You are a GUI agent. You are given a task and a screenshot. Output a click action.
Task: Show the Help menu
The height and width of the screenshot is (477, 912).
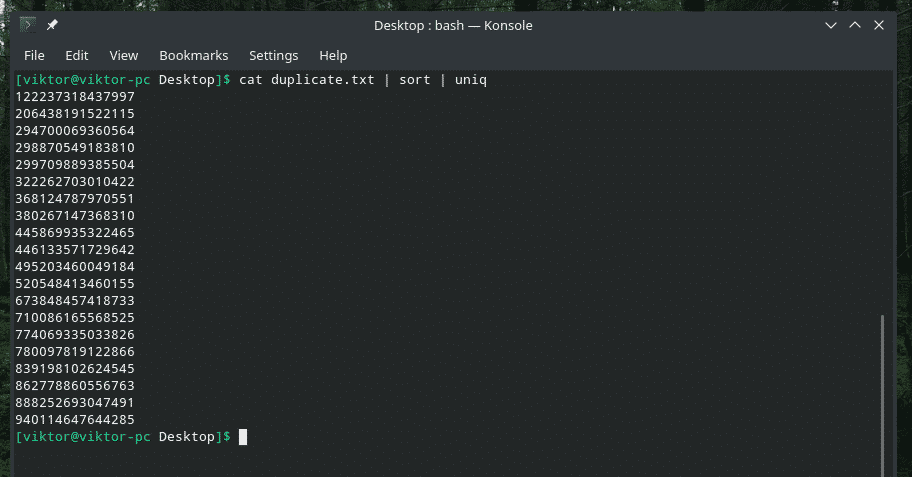(x=333, y=55)
